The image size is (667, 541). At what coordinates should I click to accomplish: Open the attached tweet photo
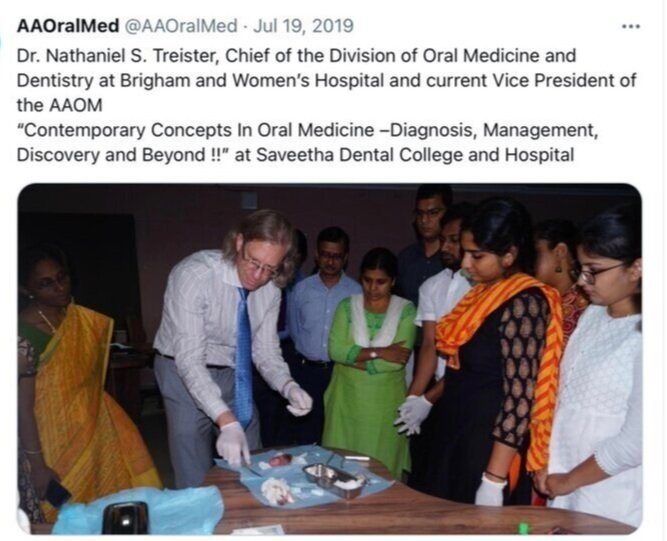pos(330,359)
